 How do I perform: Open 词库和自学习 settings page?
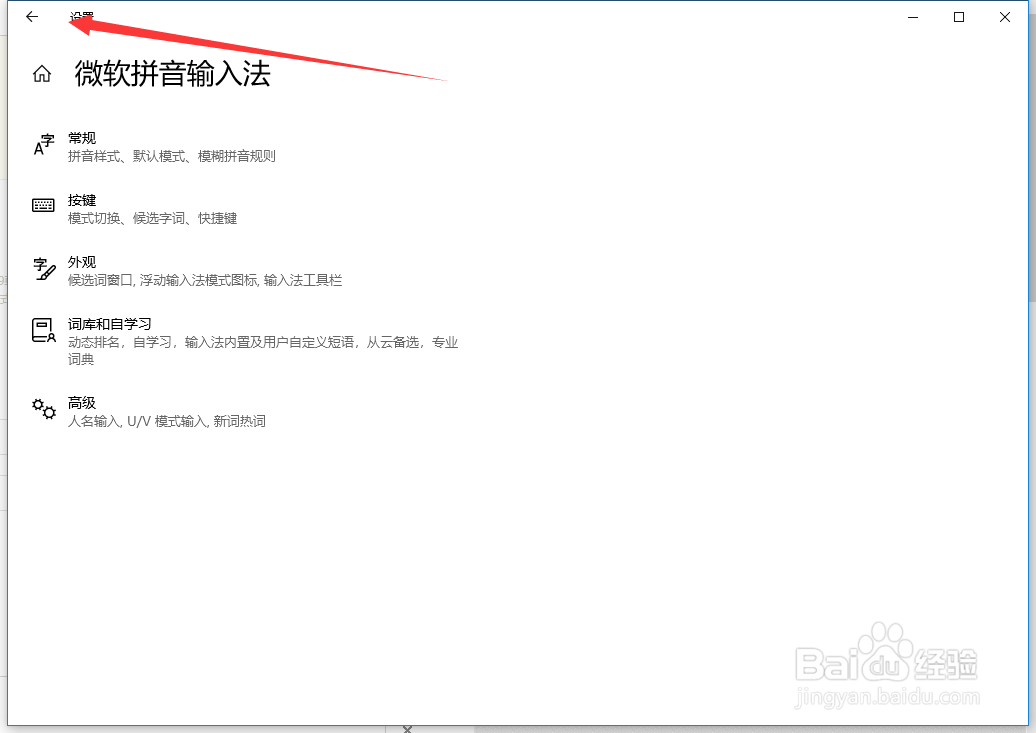(110, 325)
